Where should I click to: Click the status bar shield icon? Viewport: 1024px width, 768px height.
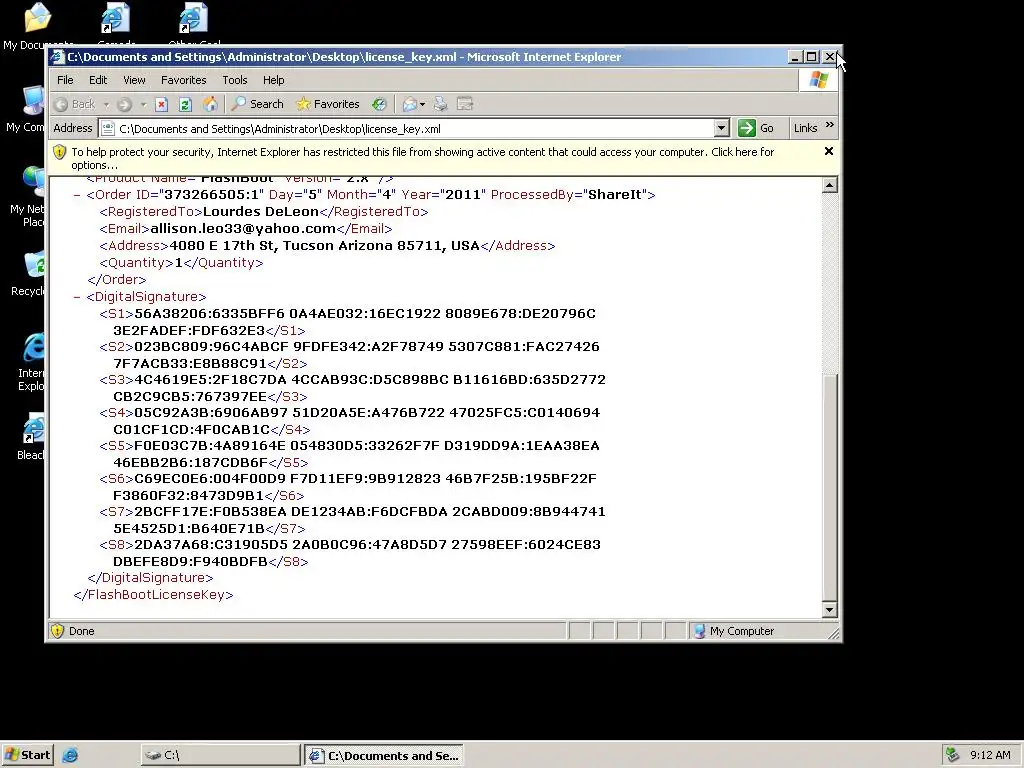57,631
